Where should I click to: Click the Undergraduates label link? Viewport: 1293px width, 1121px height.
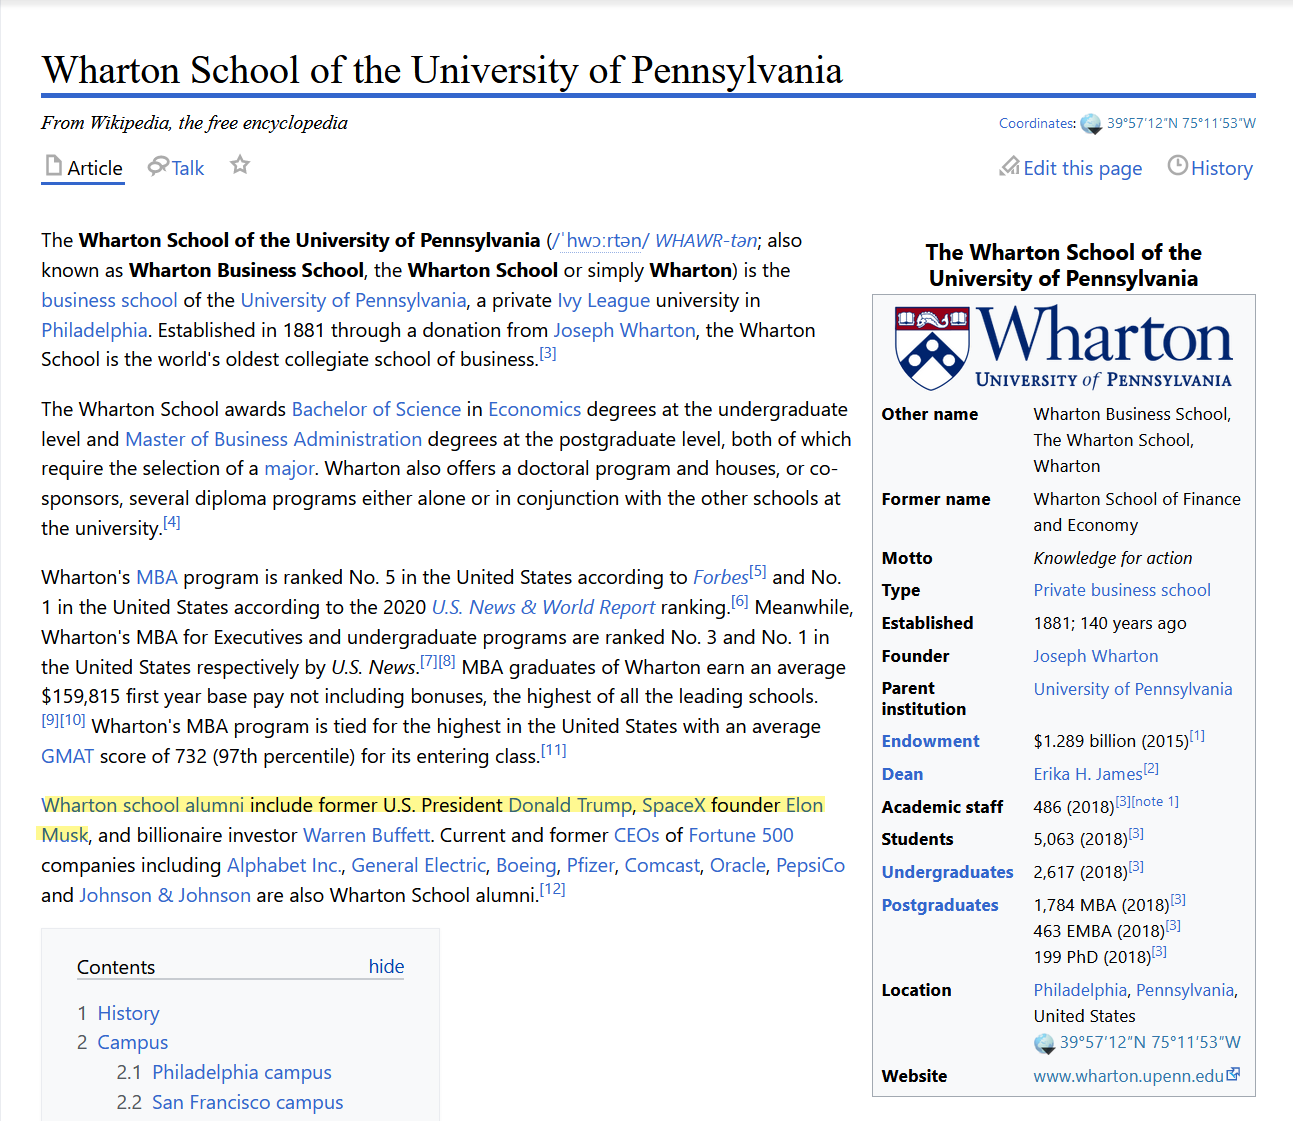point(947,872)
